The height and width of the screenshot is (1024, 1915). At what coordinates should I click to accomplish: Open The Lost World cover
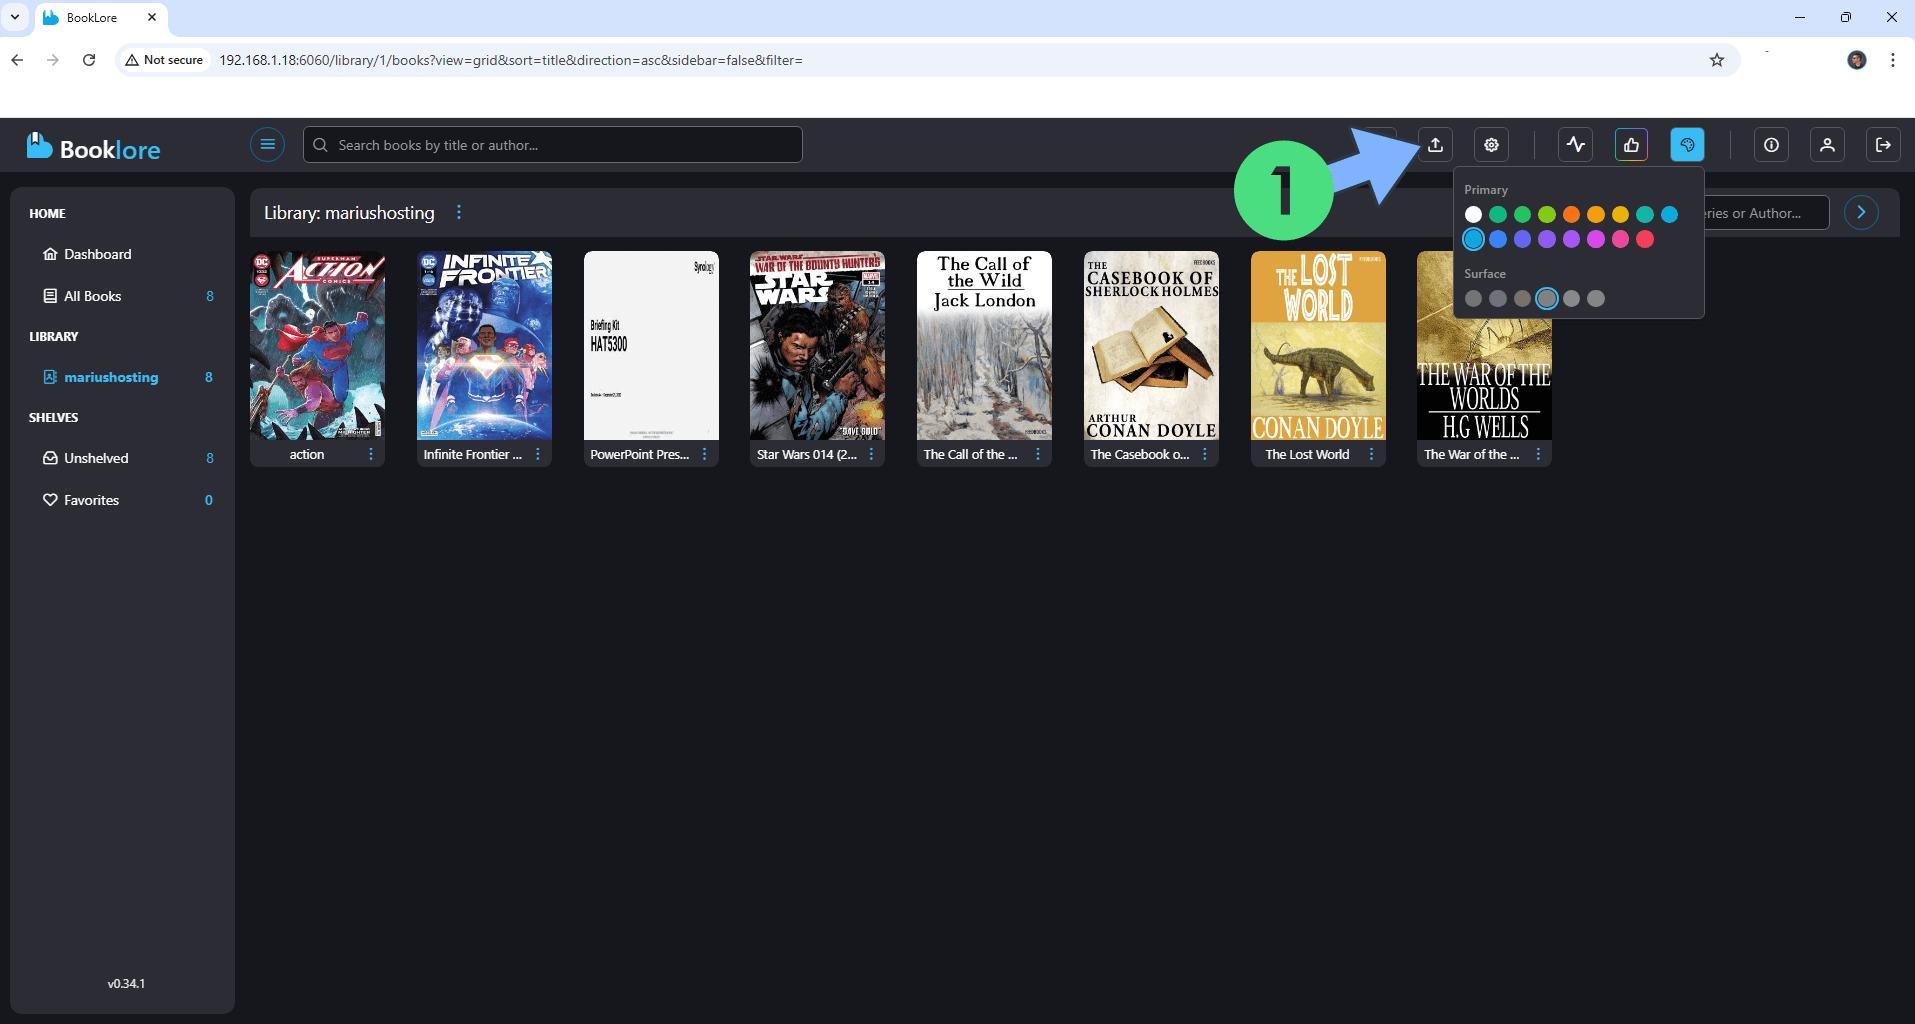(1318, 345)
